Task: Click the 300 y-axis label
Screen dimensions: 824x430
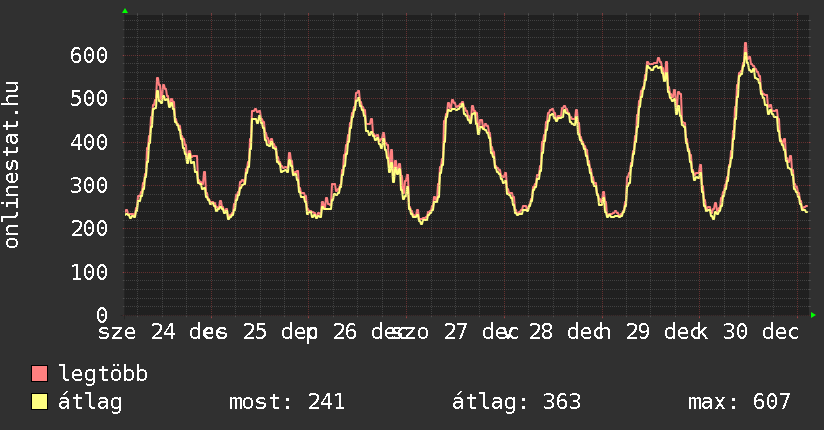Action: [x=89, y=185]
